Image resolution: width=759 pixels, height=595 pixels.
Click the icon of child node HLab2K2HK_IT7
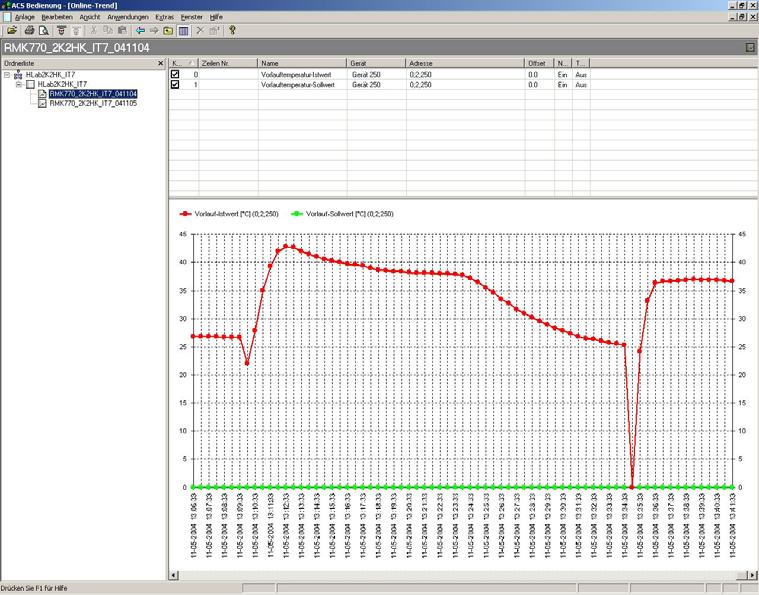pyautogui.click(x=30, y=84)
